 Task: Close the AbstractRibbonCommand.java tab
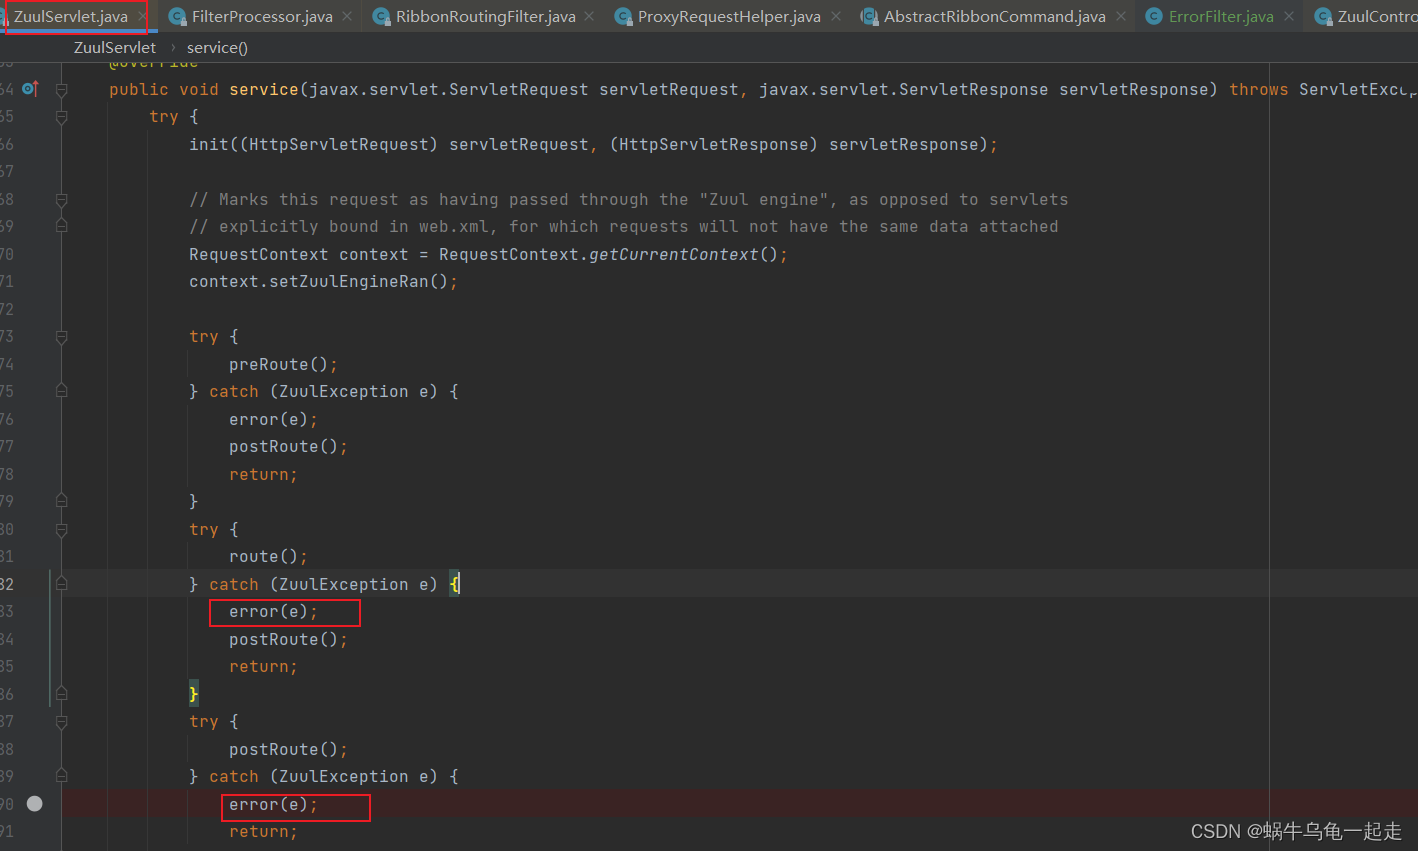[x=1121, y=17]
